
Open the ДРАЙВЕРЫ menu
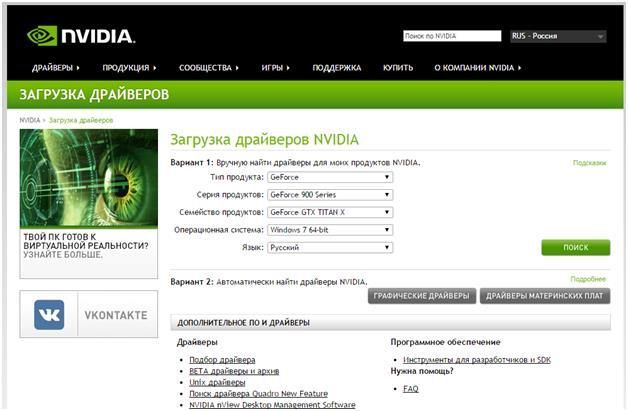pos(56,68)
